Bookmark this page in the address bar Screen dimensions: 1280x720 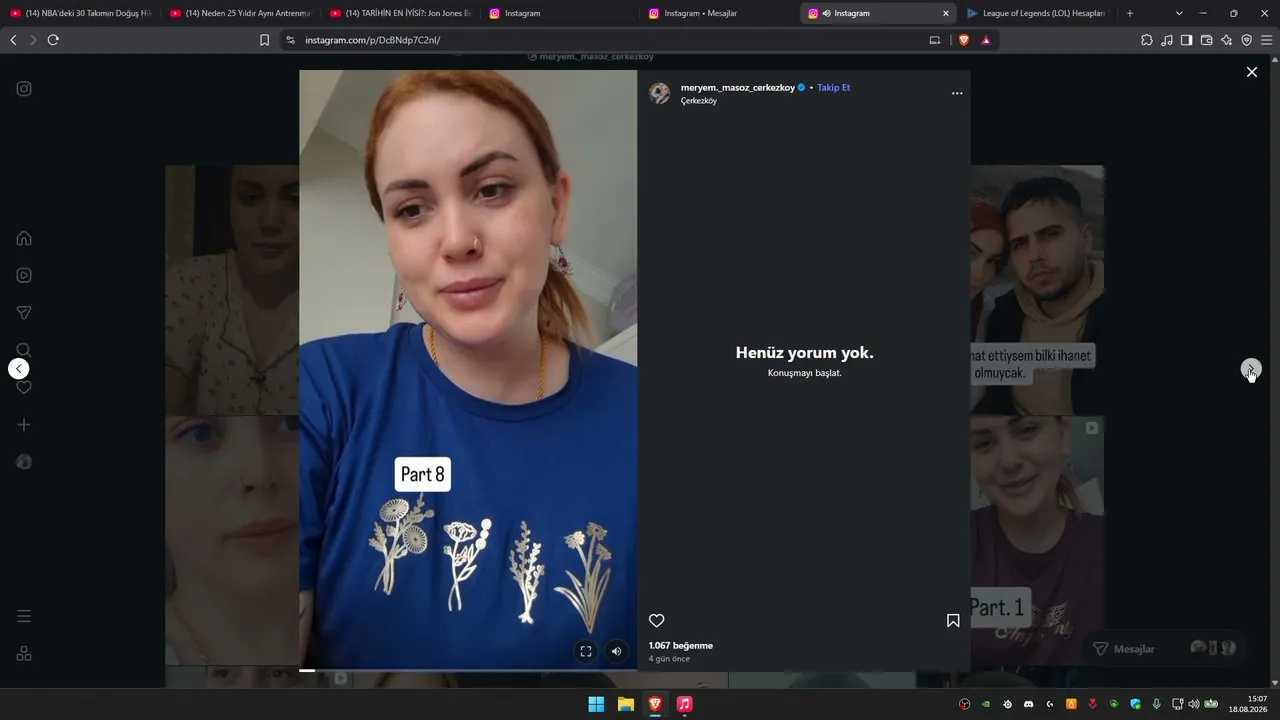[264, 40]
